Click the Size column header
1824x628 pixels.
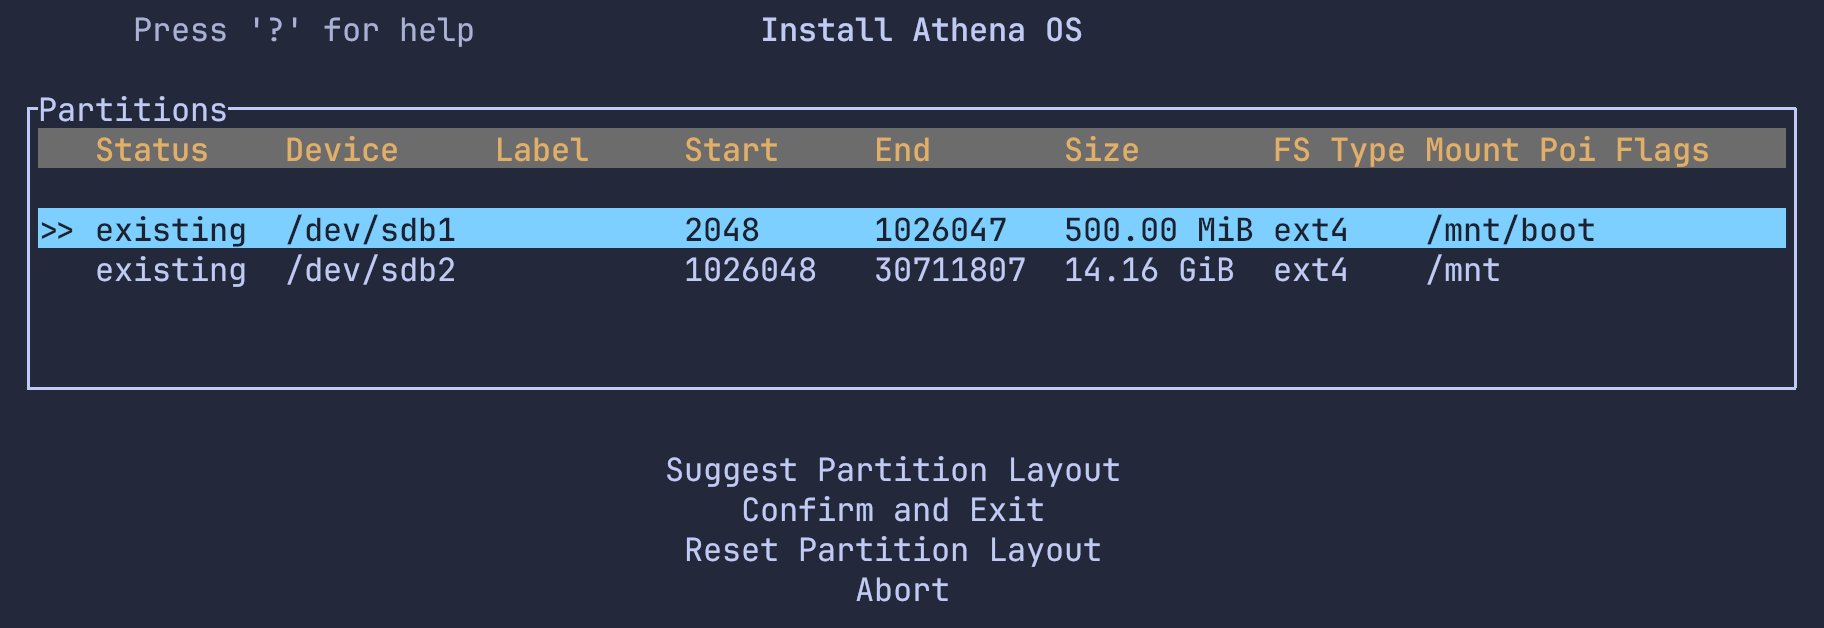pyautogui.click(x=1101, y=150)
